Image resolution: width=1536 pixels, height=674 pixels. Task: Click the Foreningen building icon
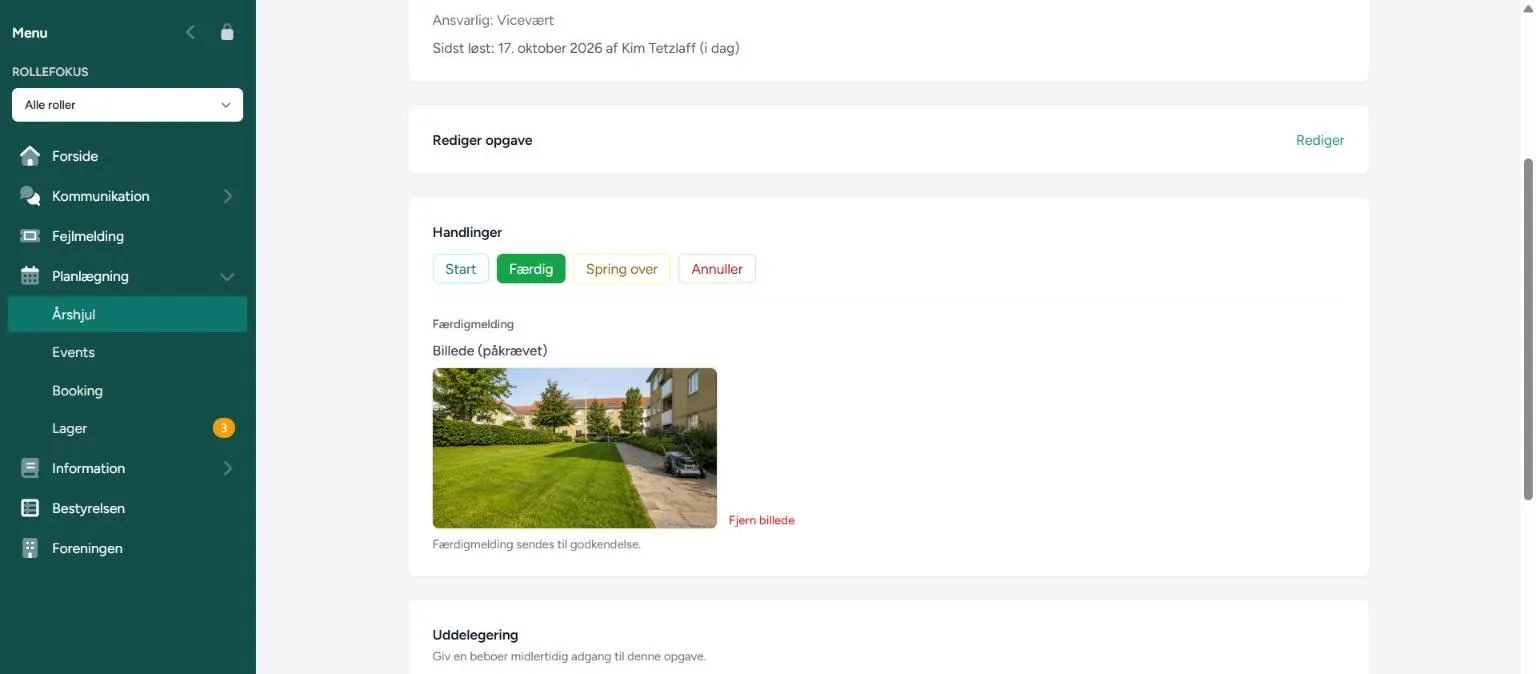tap(30, 548)
